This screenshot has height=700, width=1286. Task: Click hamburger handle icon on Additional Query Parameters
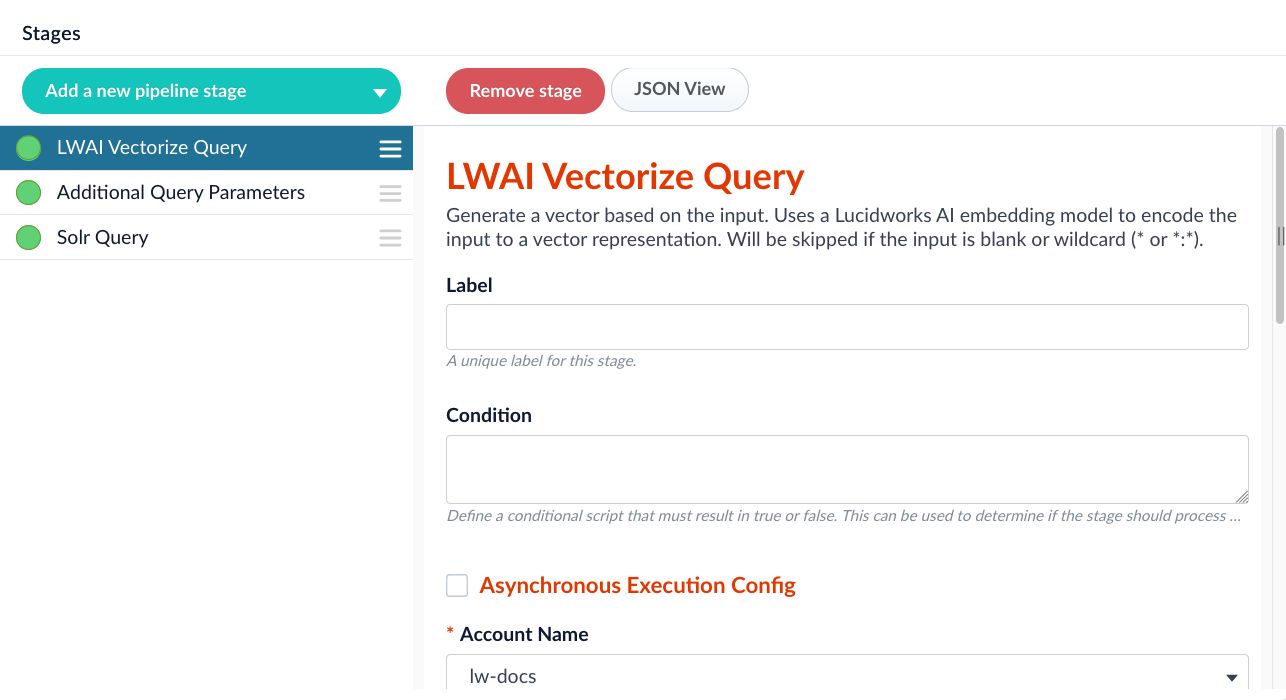[390, 194]
